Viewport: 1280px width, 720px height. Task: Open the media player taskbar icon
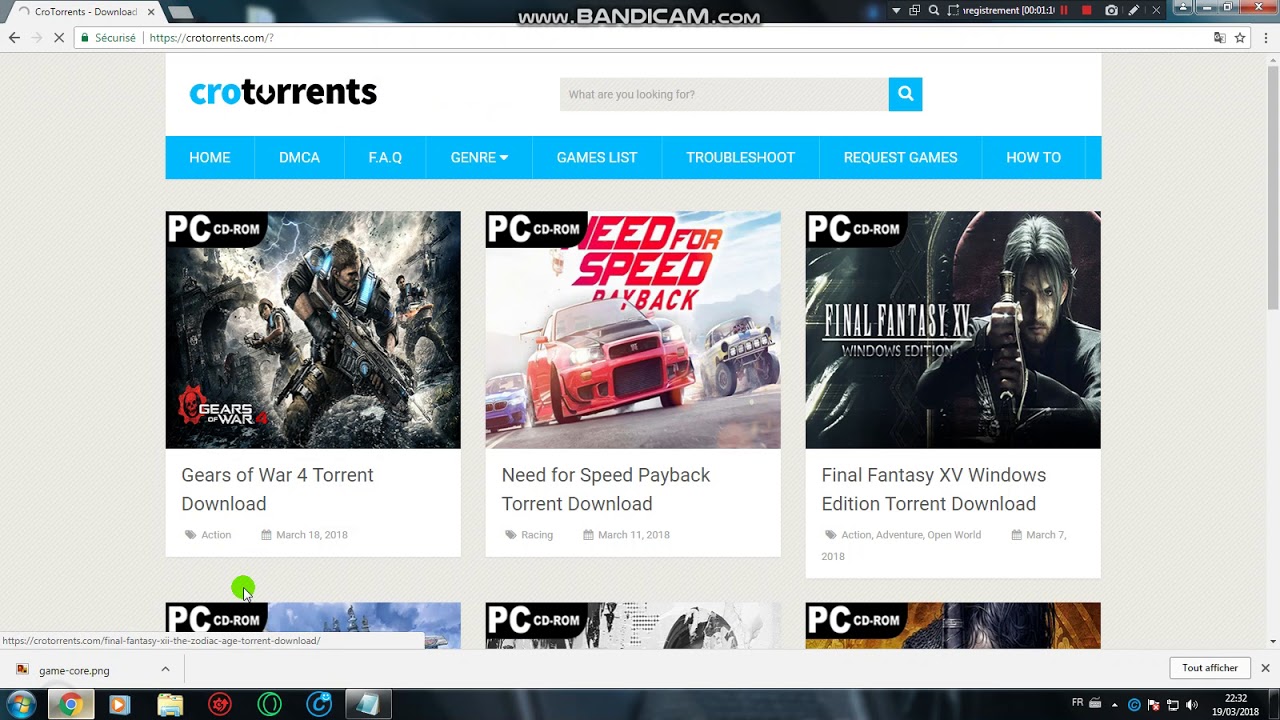coord(119,705)
